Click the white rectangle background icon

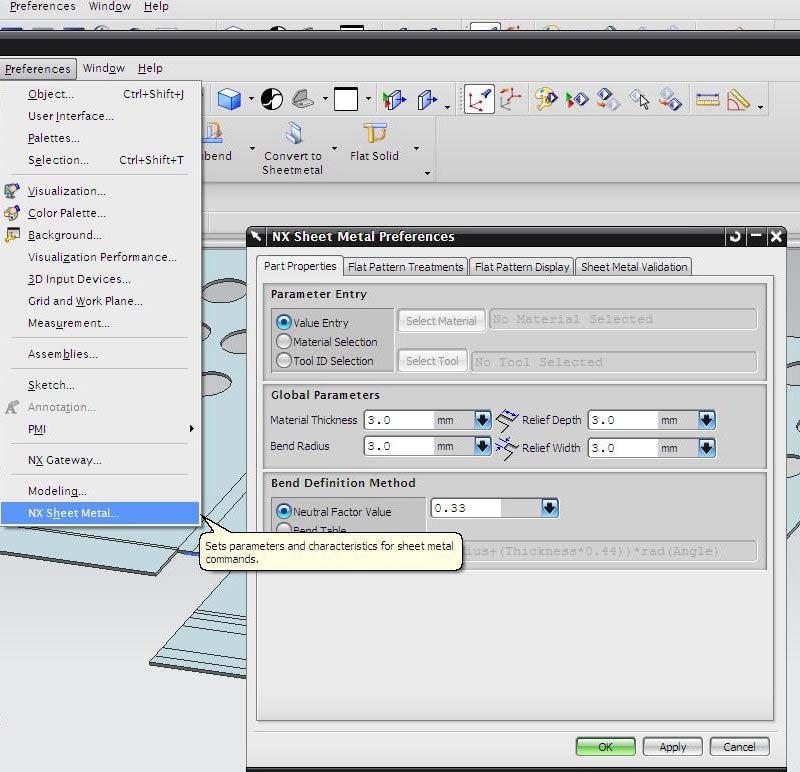click(x=345, y=98)
